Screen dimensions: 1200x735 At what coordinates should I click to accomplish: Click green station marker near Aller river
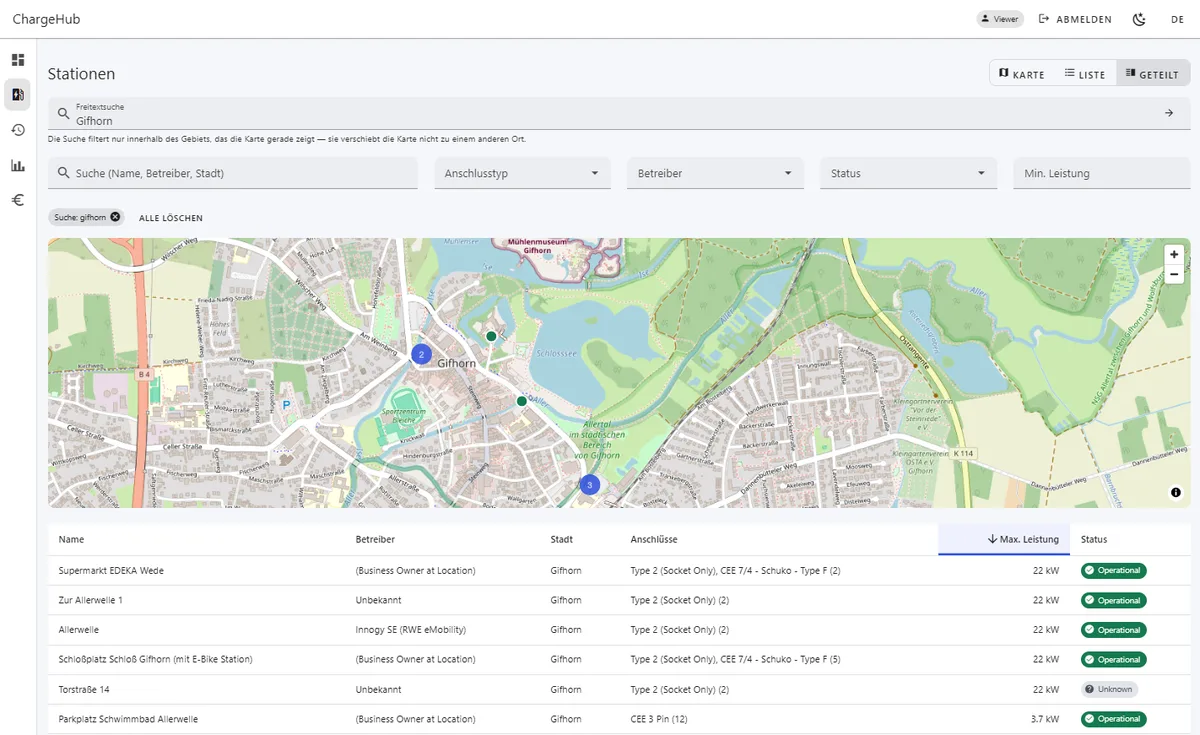pyautogui.click(x=521, y=400)
